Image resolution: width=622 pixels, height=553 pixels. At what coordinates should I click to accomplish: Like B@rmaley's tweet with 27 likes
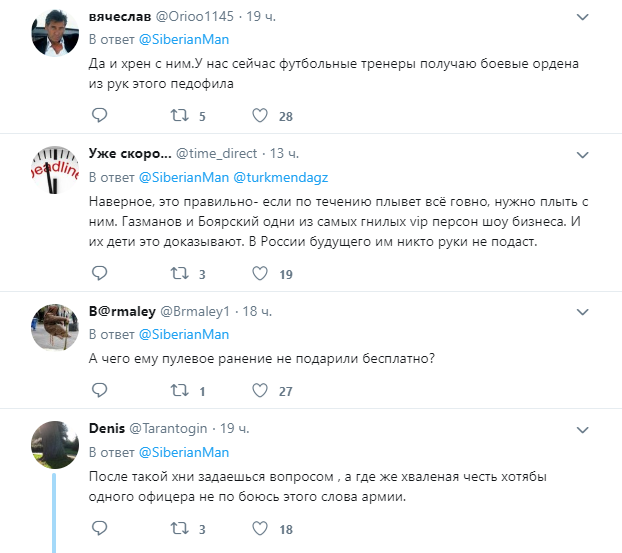tap(260, 391)
